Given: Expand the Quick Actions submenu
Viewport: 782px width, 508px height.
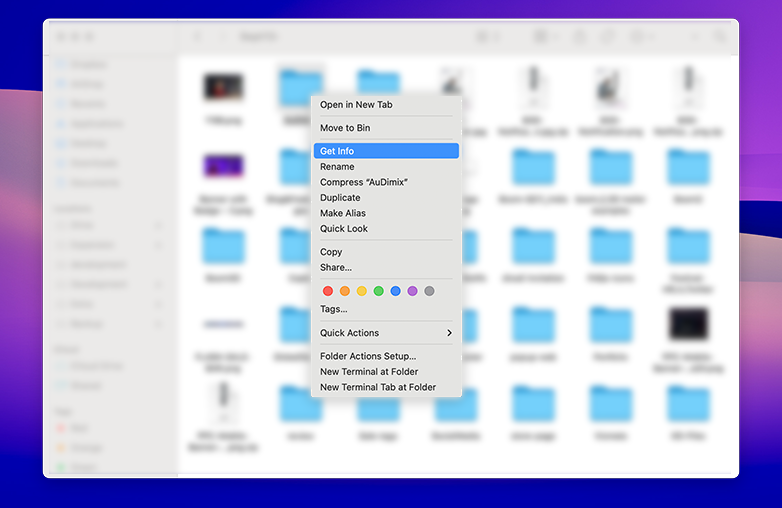Looking at the screenshot, I should click(x=386, y=333).
